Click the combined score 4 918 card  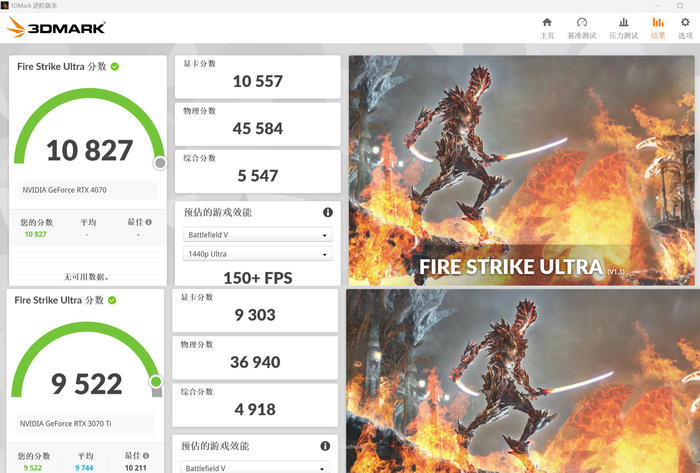point(255,405)
